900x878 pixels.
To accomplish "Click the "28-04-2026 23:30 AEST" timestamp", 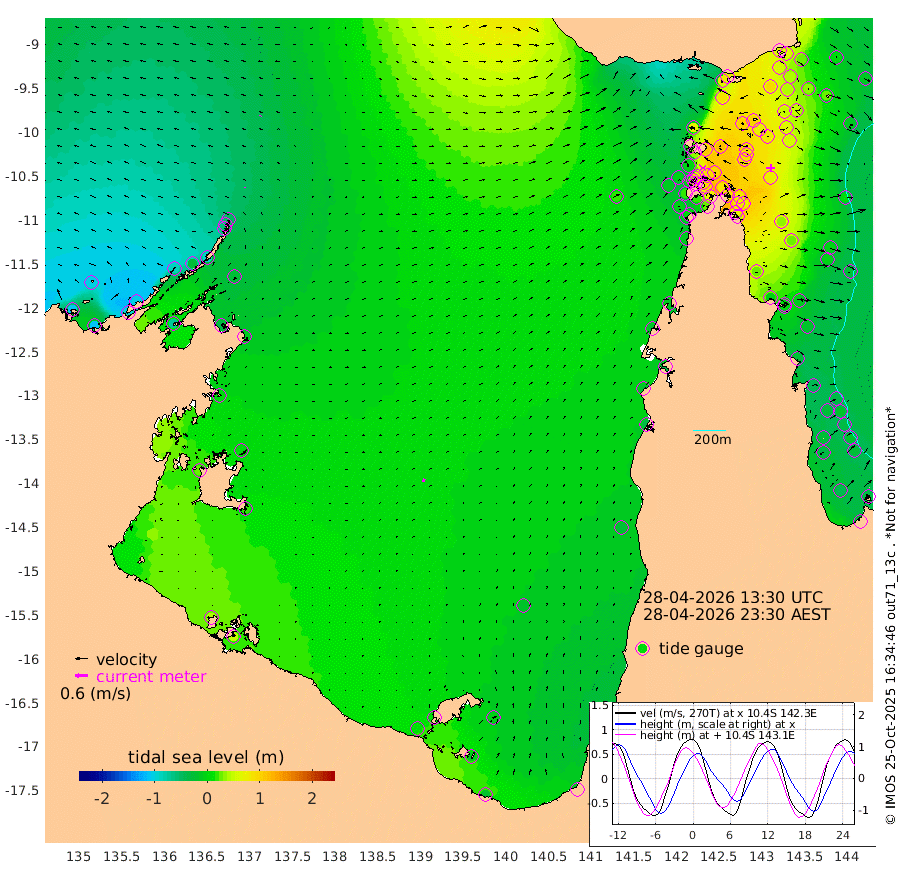I will point(736,615).
